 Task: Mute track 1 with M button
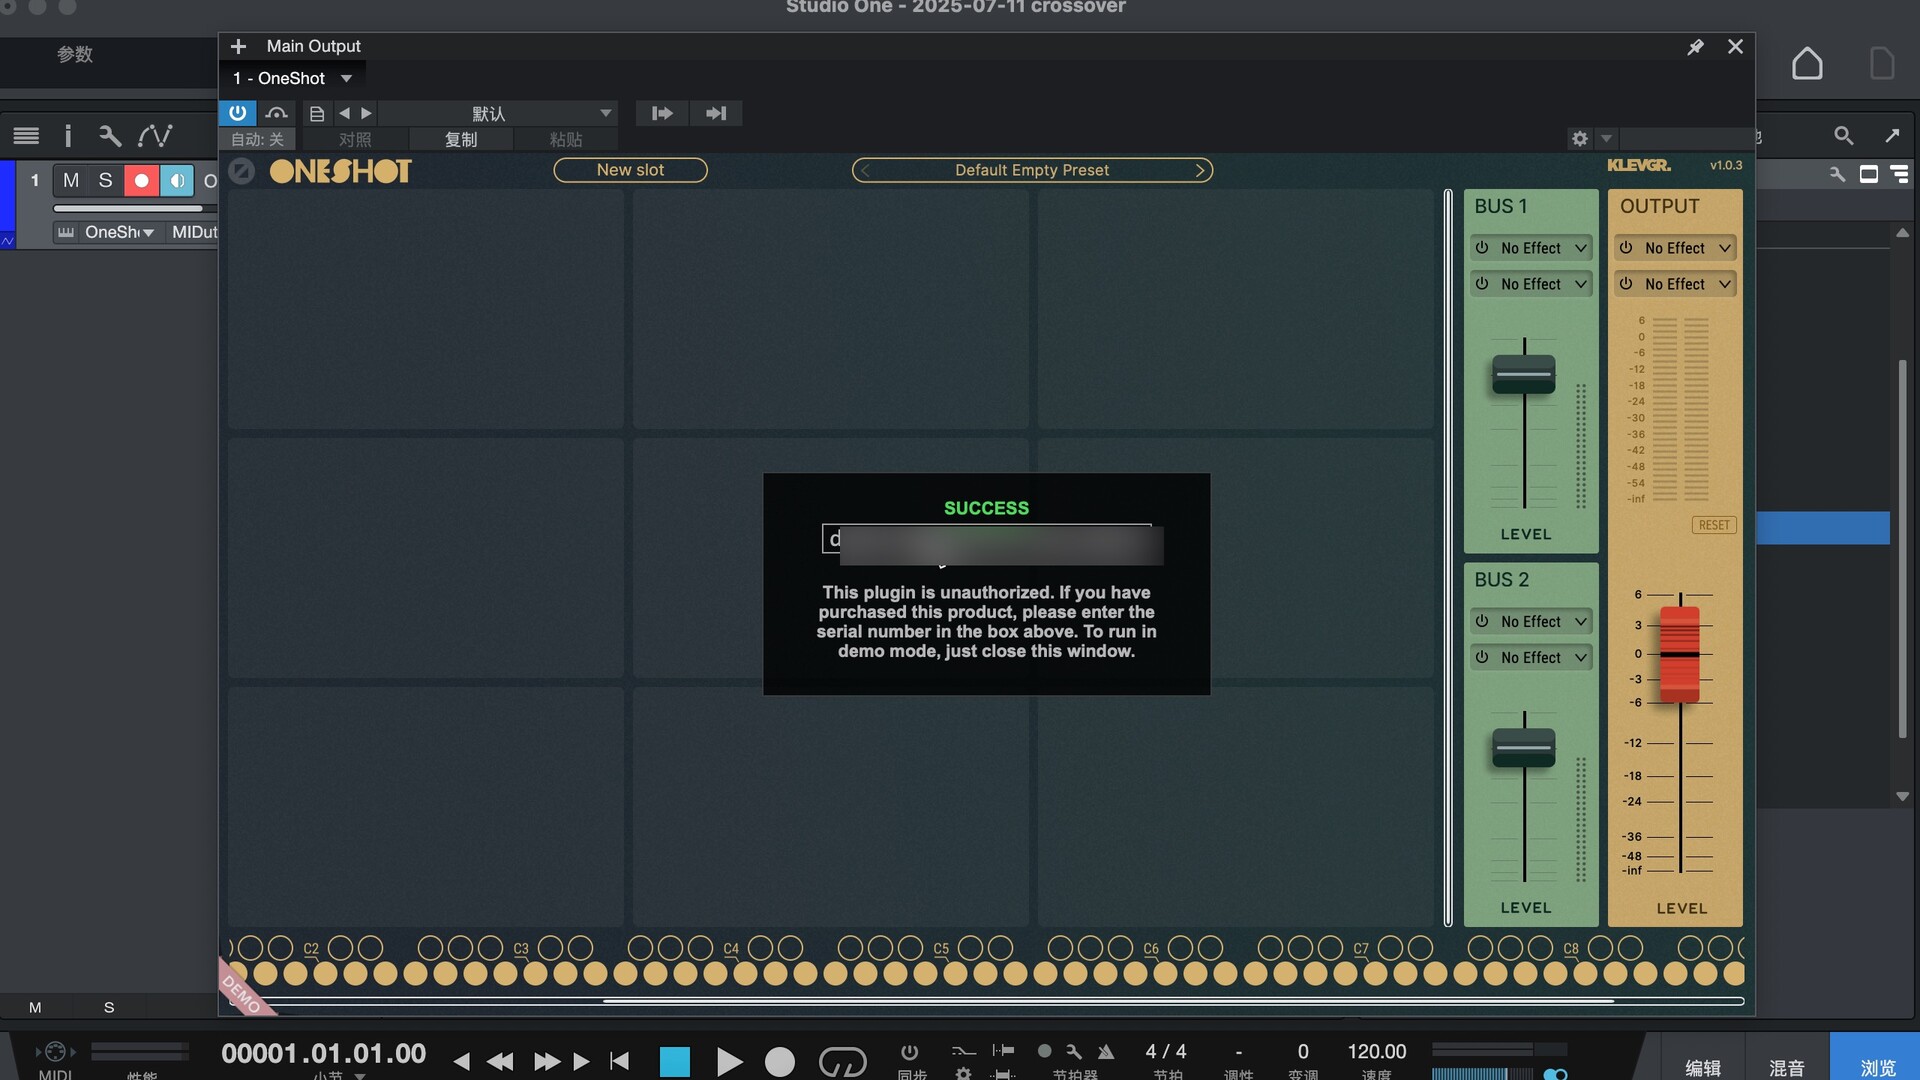(x=70, y=180)
